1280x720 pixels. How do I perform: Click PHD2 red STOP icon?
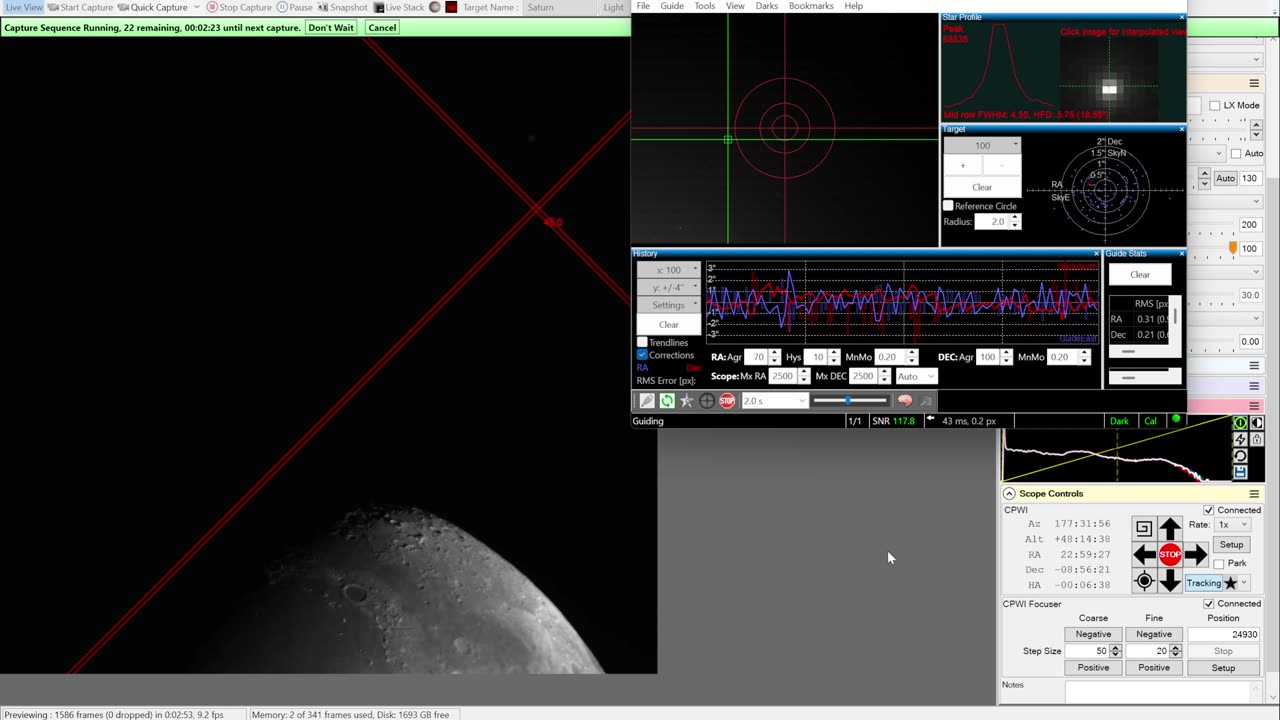pyautogui.click(x=727, y=401)
